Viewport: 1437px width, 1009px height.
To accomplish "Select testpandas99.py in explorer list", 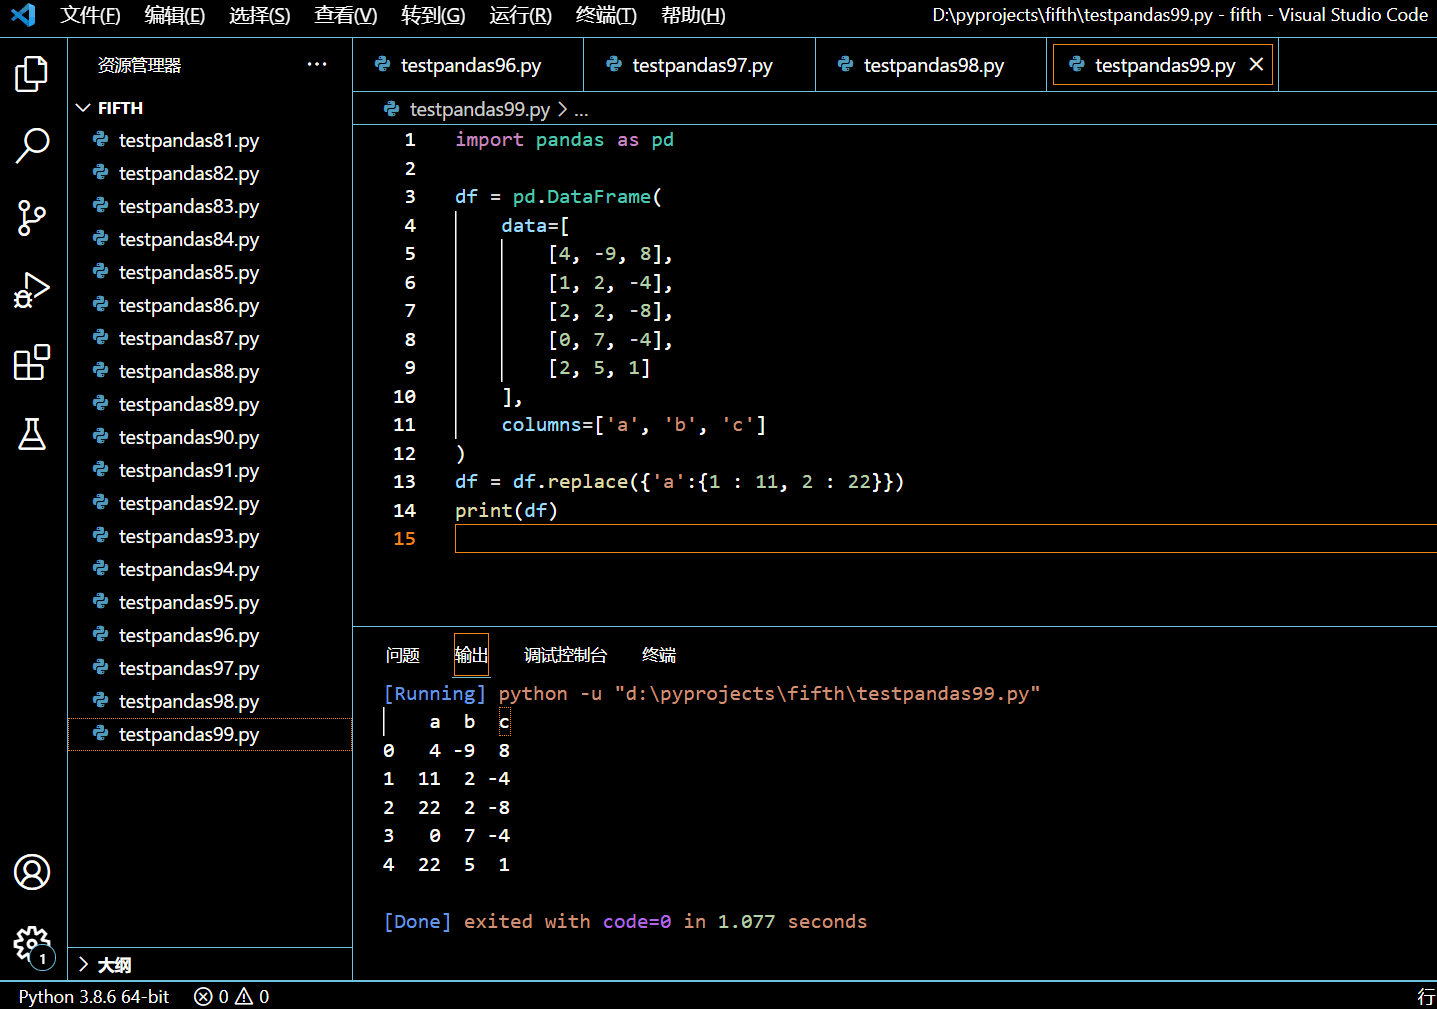I will [x=210, y=734].
